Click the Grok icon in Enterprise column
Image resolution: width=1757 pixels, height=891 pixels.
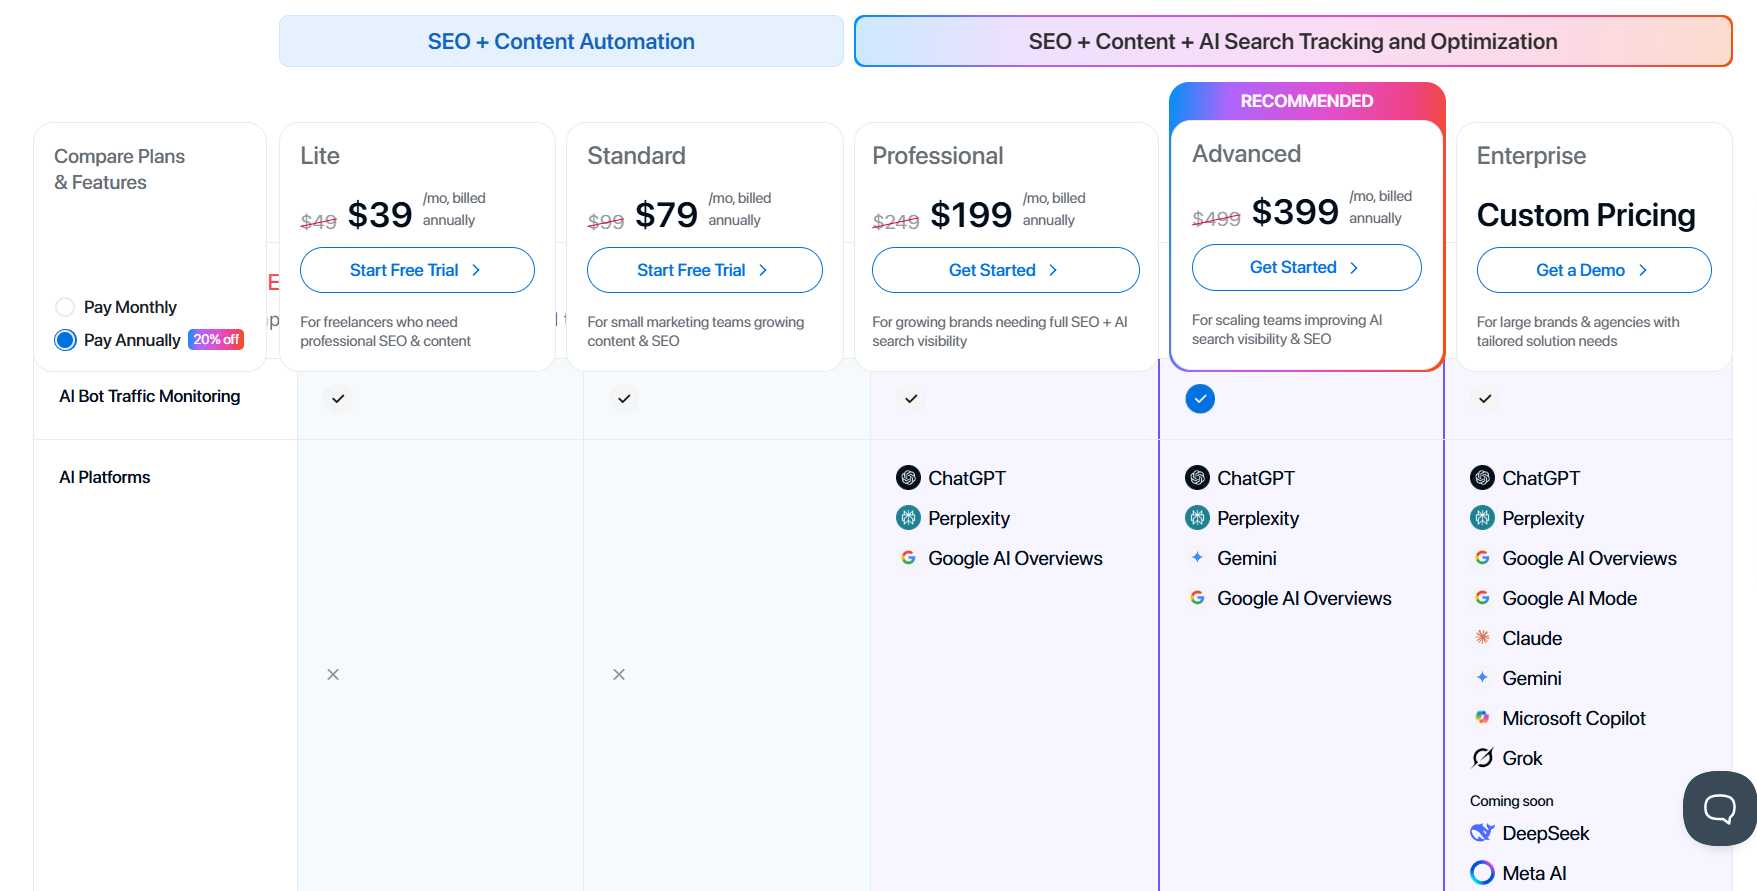pyautogui.click(x=1482, y=757)
